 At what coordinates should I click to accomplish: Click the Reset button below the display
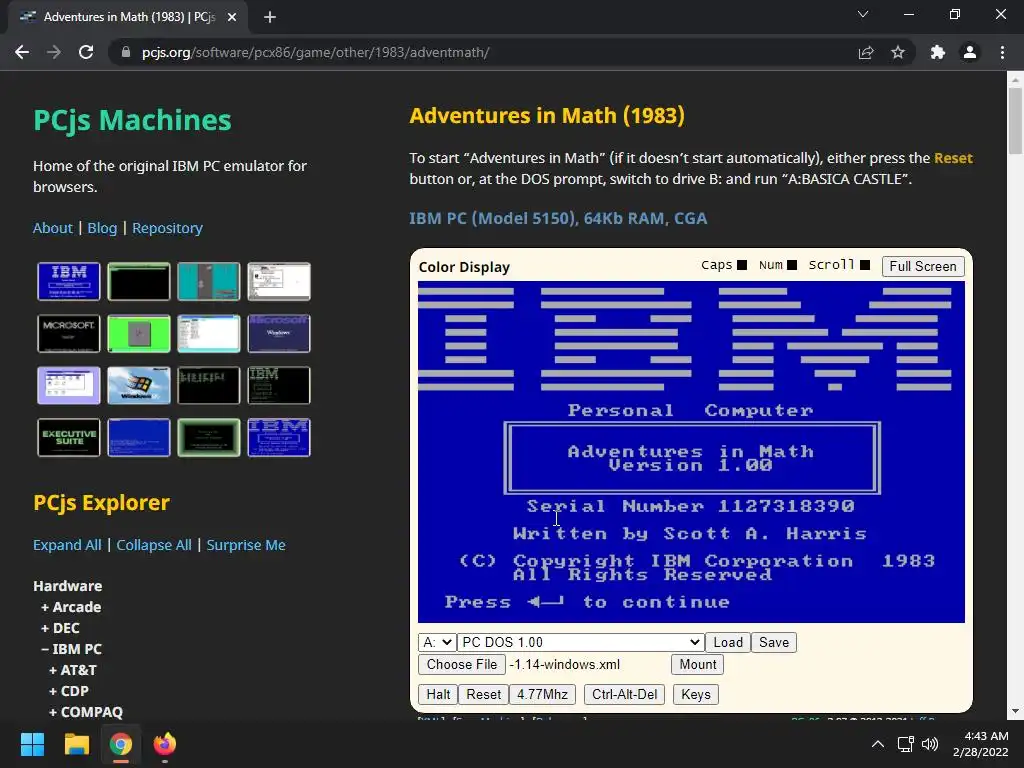483,694
